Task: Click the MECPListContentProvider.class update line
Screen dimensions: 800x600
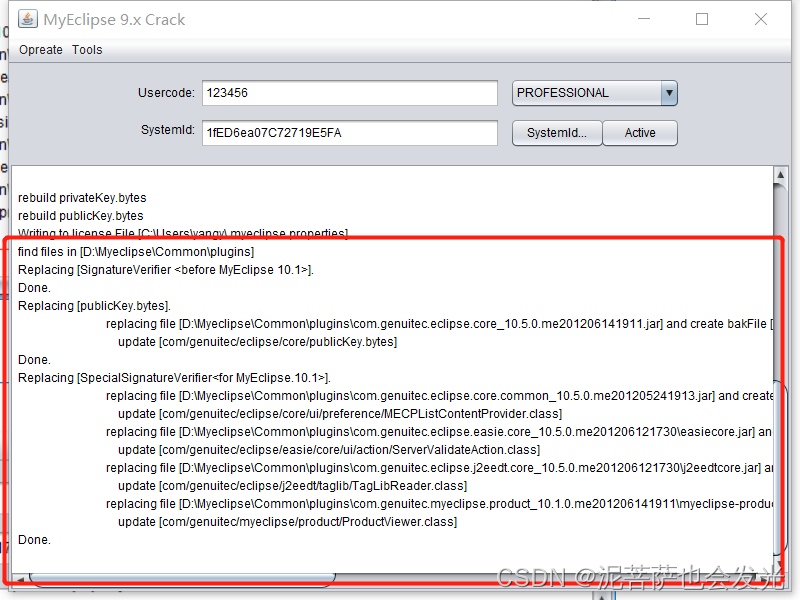Action: pyautogui.click(x=340, y=414)
